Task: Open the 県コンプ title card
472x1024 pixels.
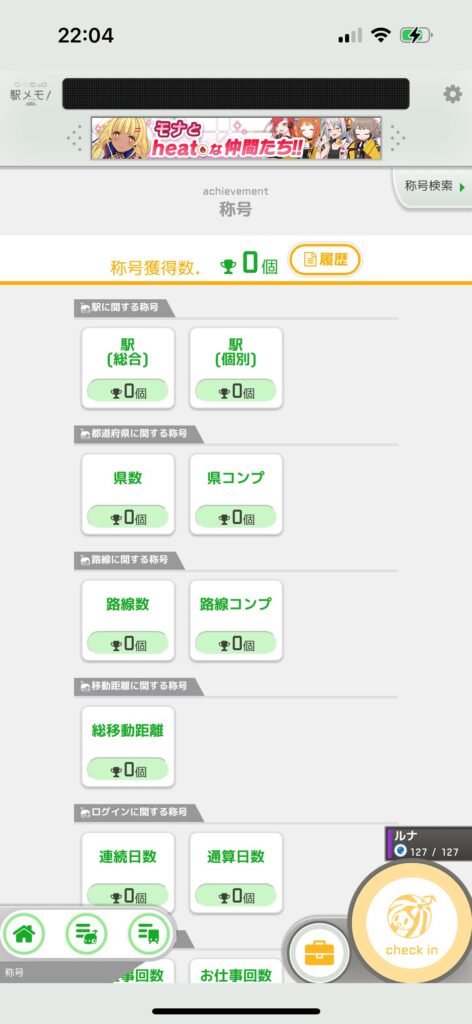Action: [x=236, y=494]
